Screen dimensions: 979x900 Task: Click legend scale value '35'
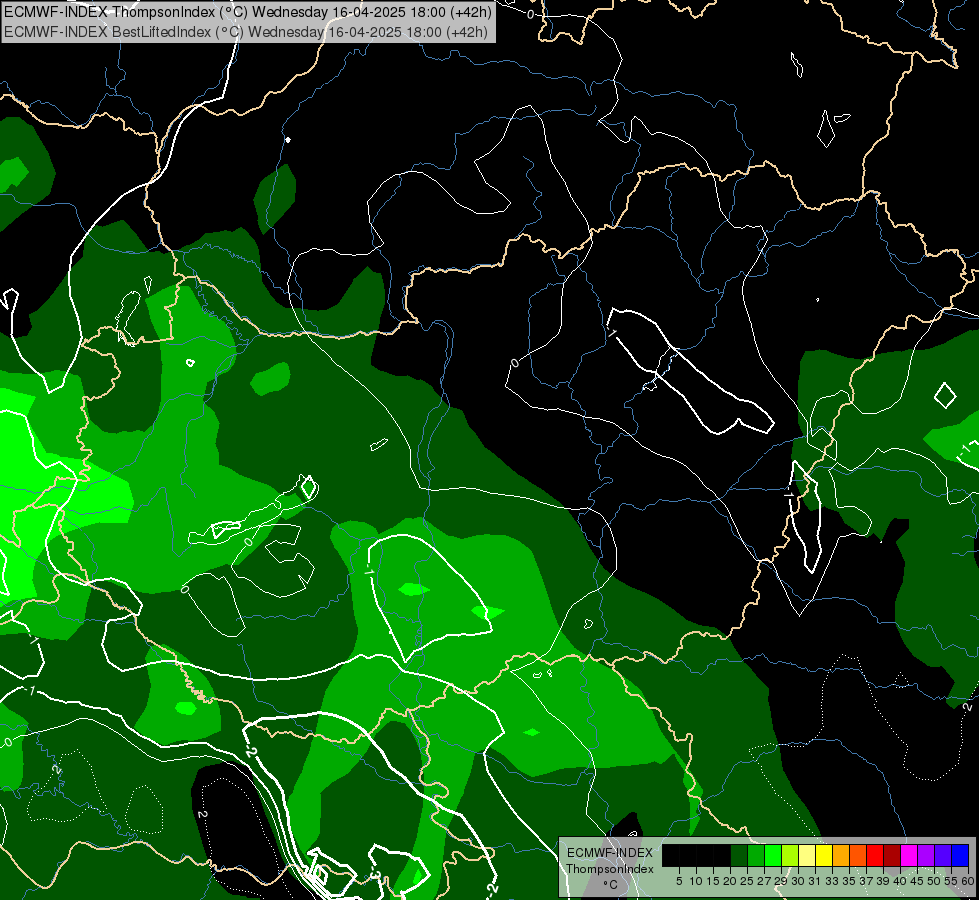click(849, 881)
